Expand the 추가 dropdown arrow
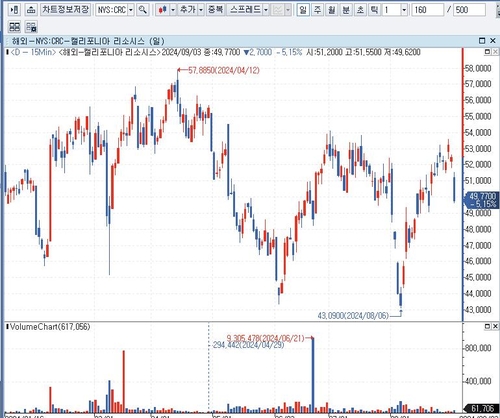 coord(201,10)
